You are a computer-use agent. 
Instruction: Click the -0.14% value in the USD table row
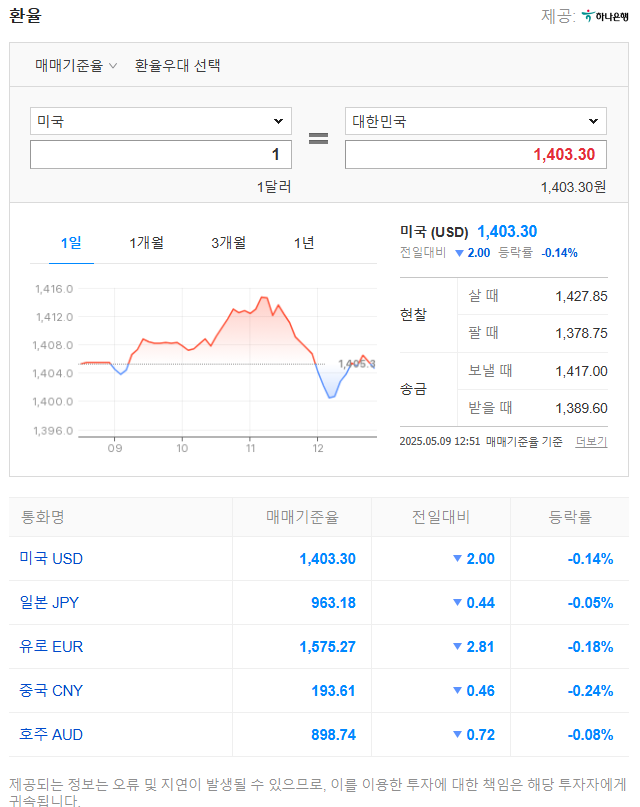tap(590, 558)
